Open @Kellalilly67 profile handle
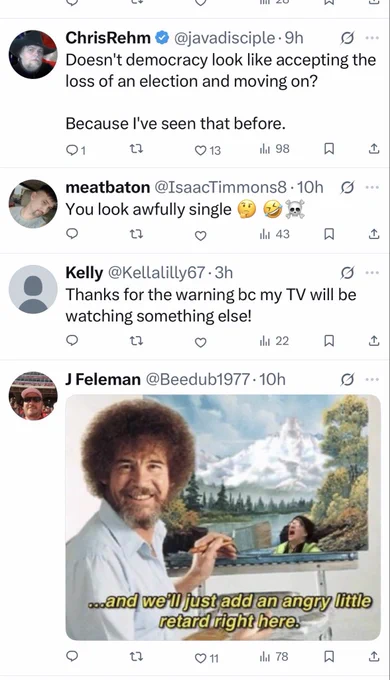 pos(156,273)
